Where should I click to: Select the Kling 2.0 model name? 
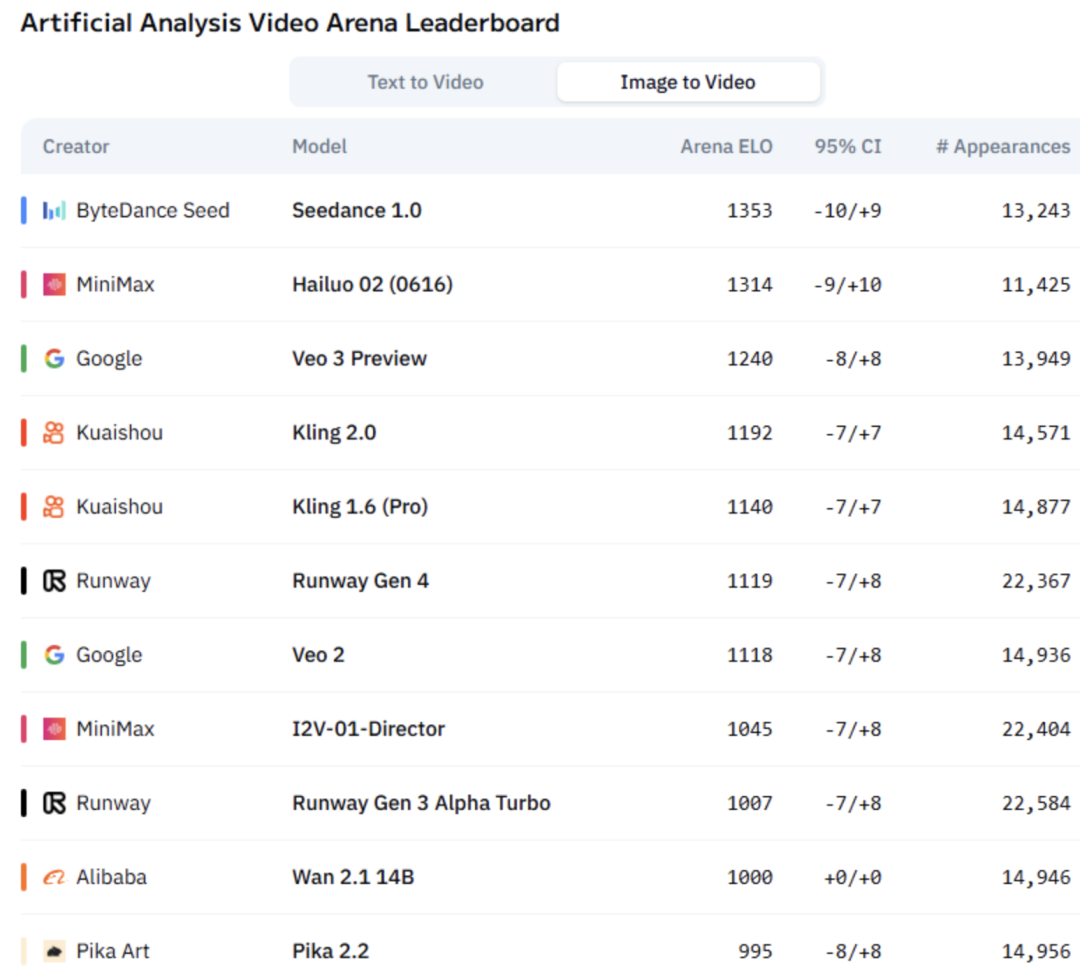click(334, 433)
